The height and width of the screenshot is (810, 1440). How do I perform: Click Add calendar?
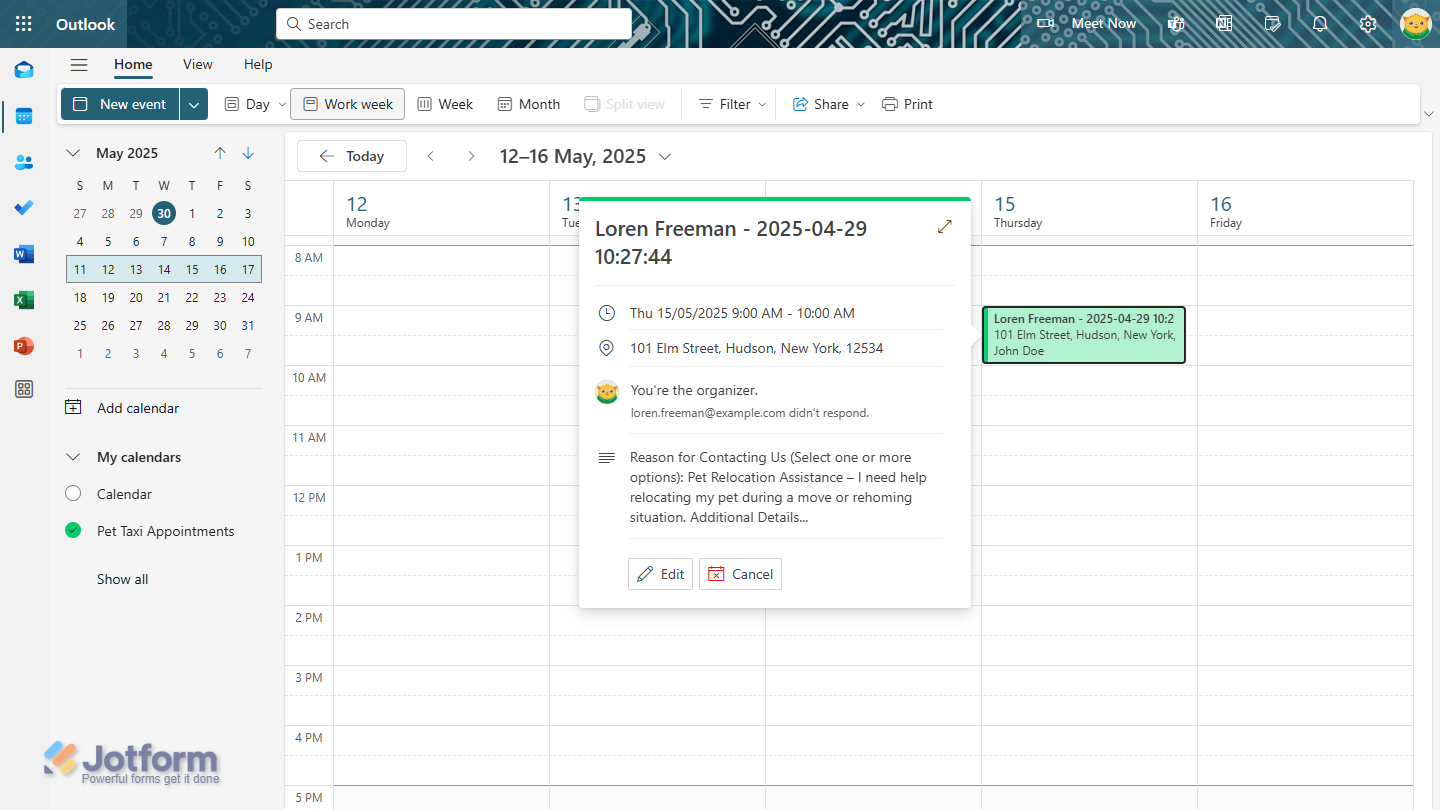[122, 408]
